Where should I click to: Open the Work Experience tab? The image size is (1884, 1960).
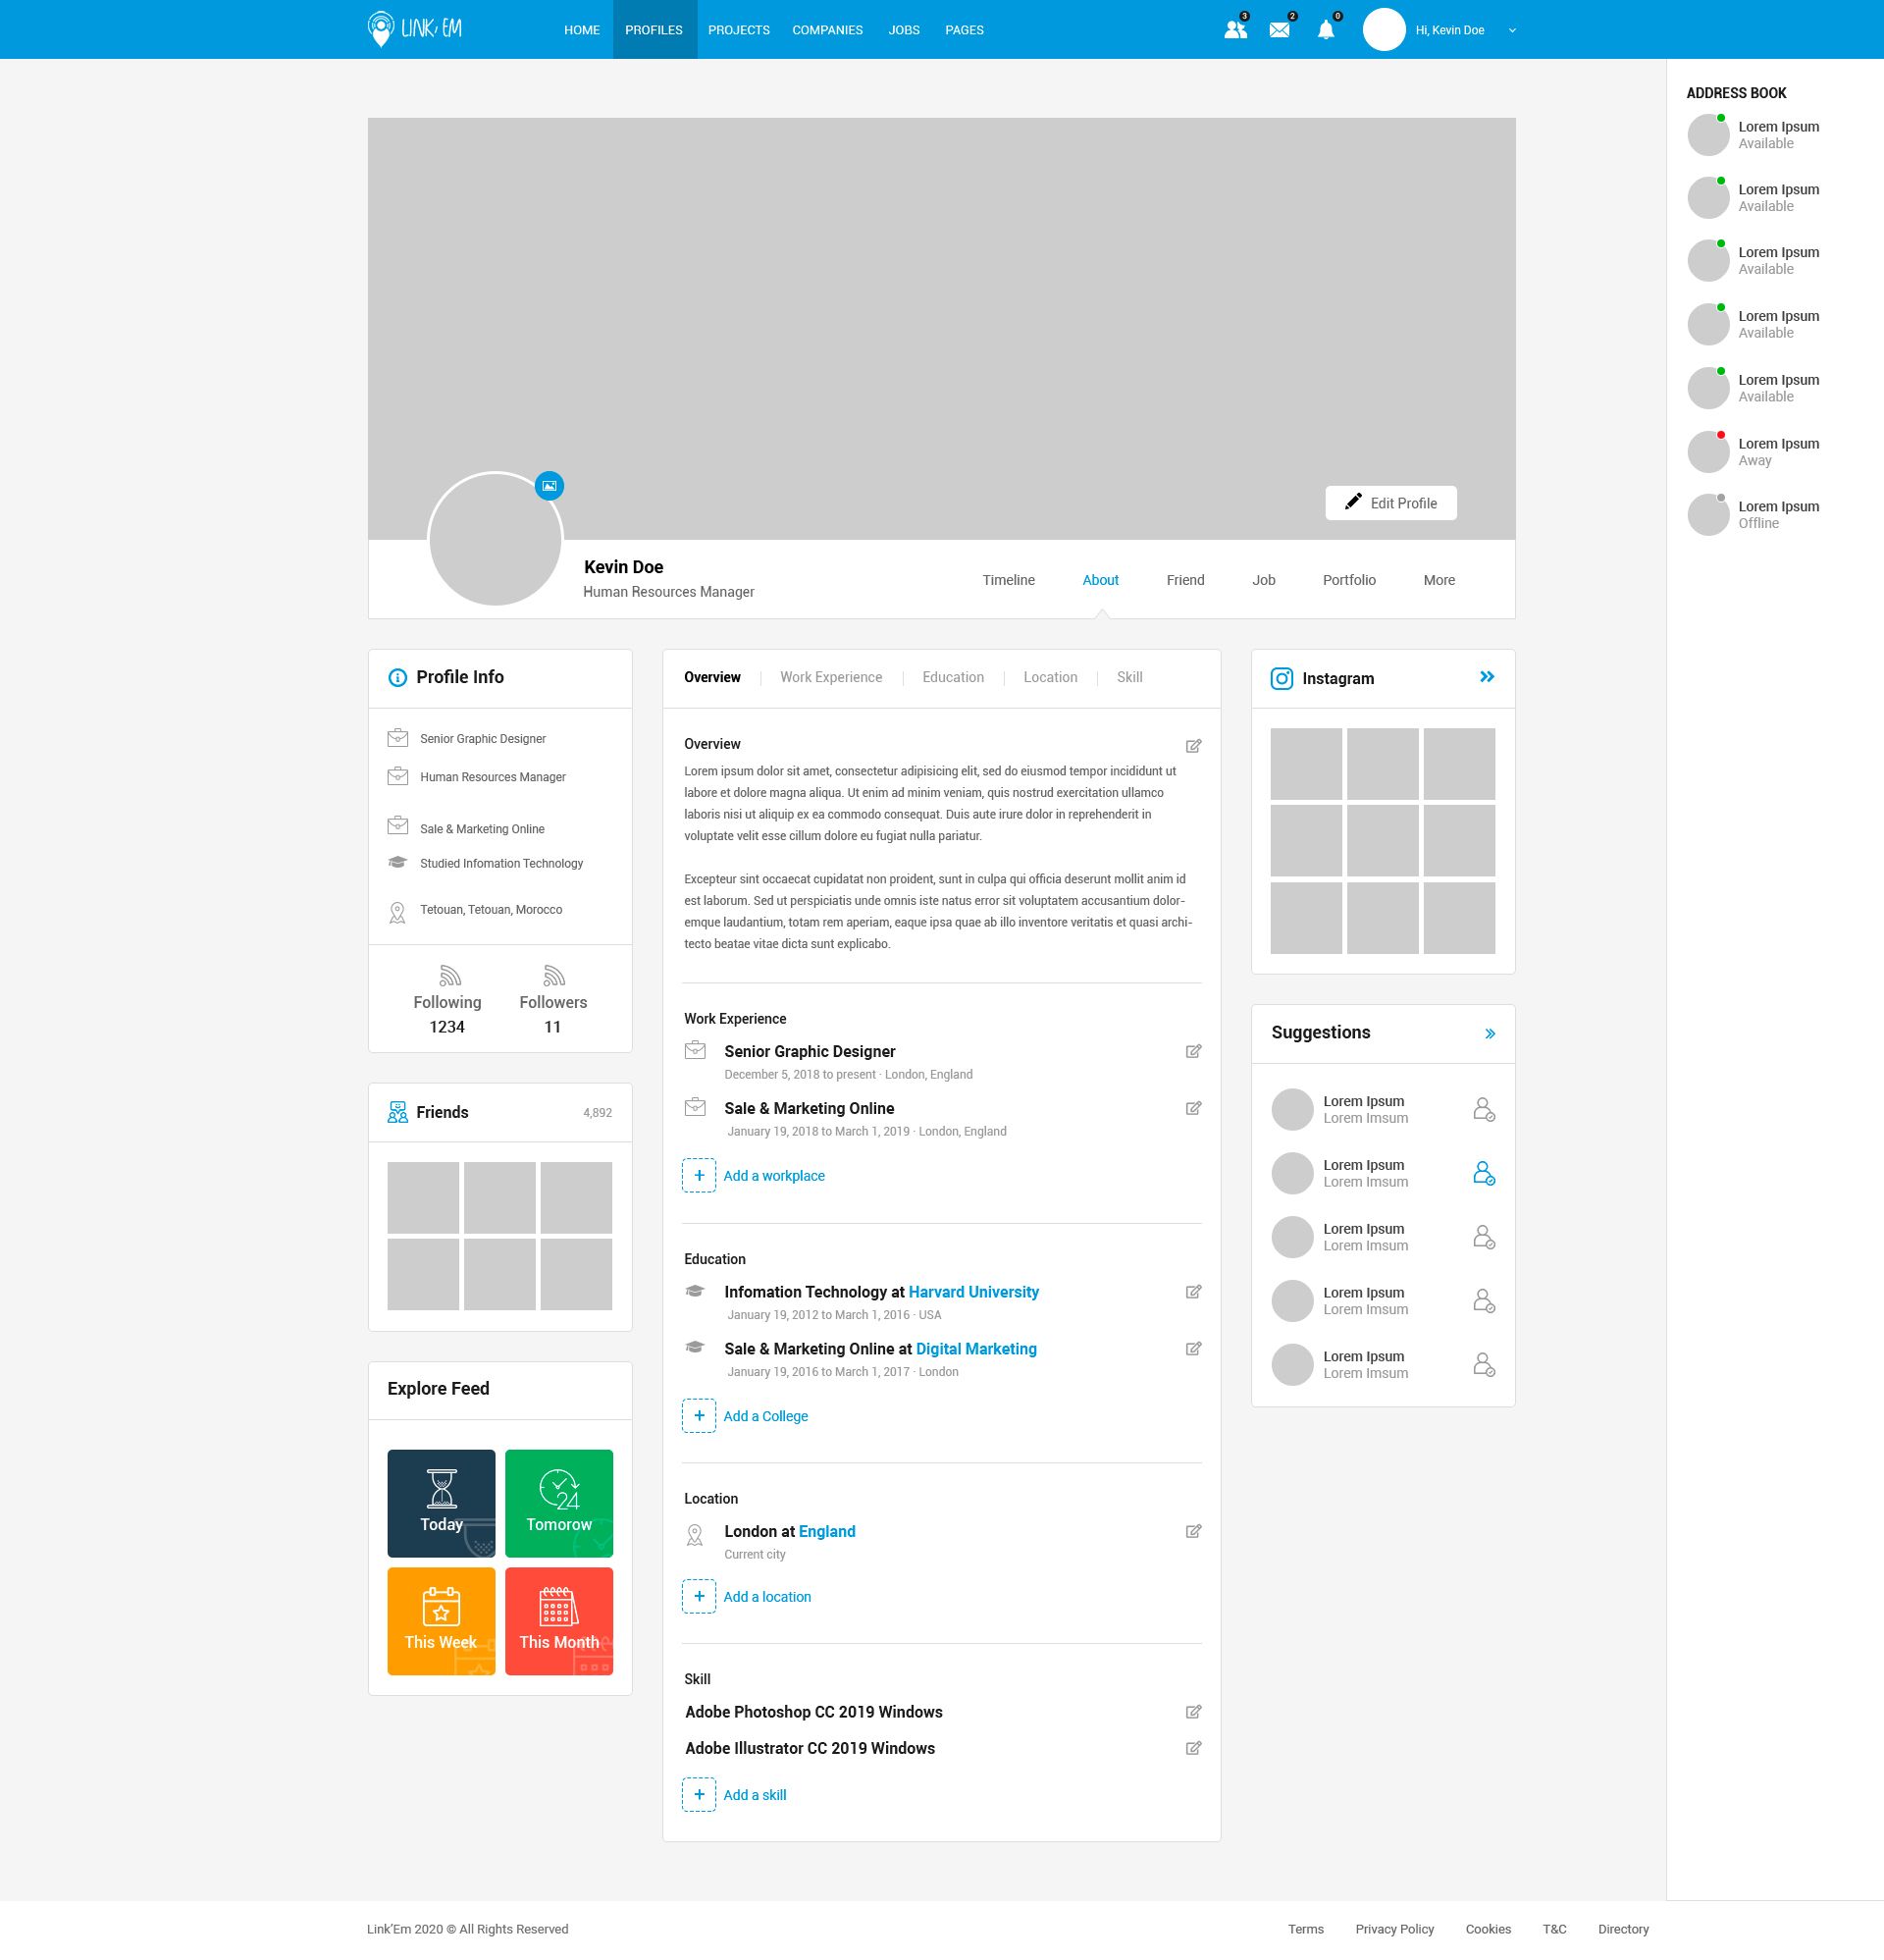[x=831, y=677]
